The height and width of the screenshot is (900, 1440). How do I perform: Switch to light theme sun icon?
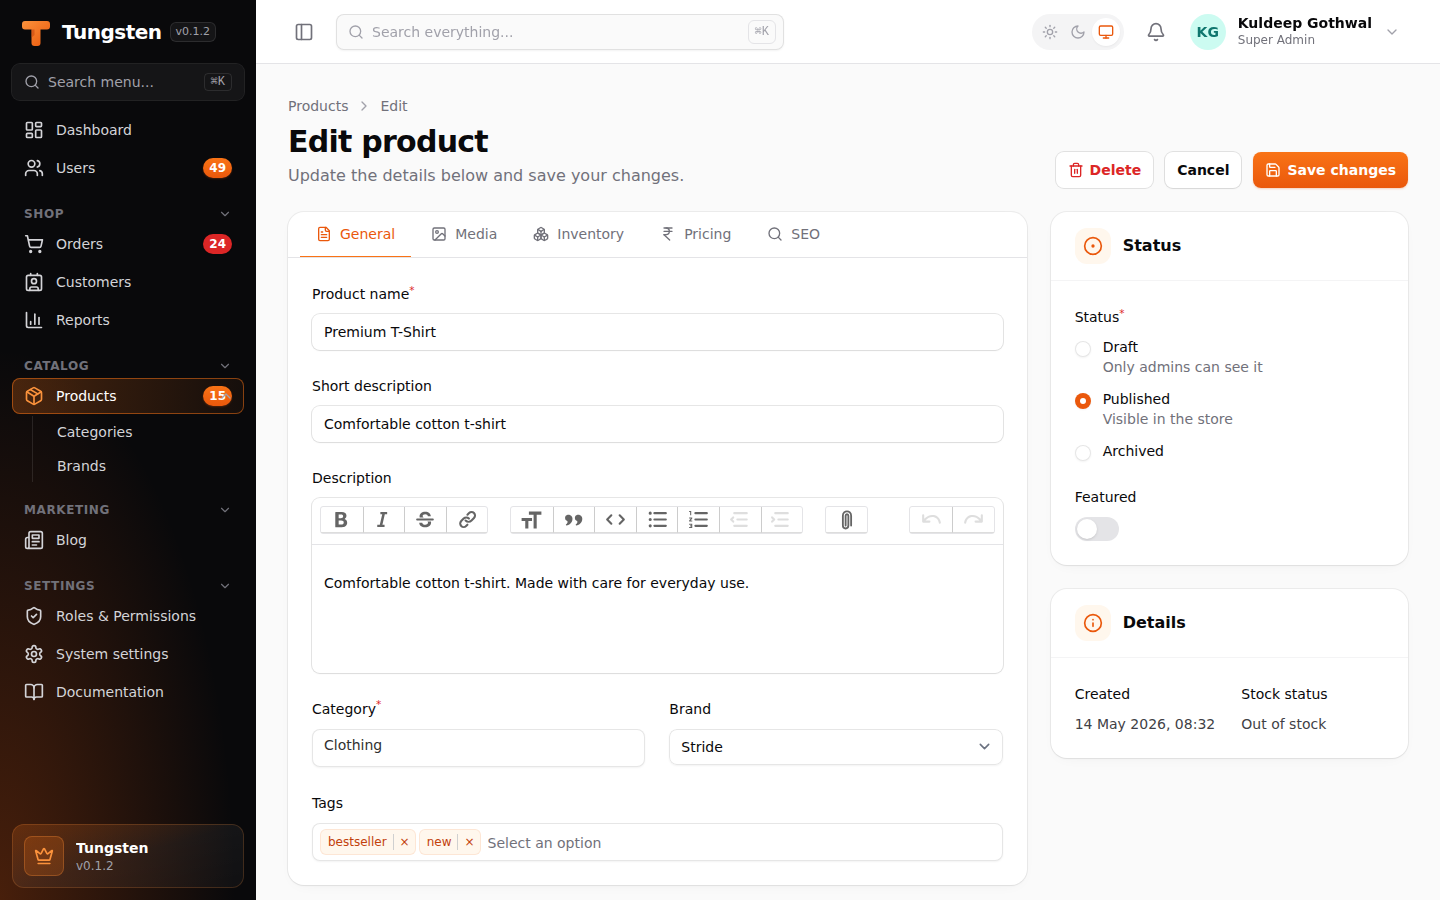tap(1050, 32)
